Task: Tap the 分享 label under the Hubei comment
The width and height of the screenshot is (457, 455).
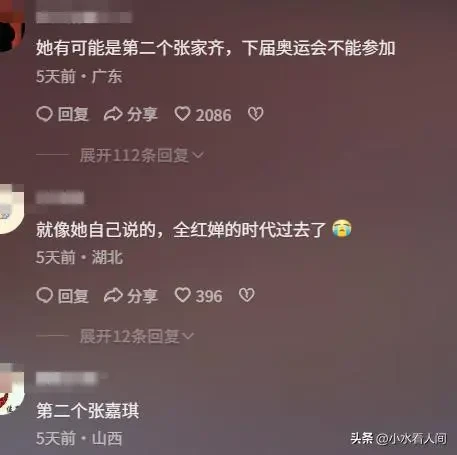Action: pyautogui.click(x=142, y=296)
